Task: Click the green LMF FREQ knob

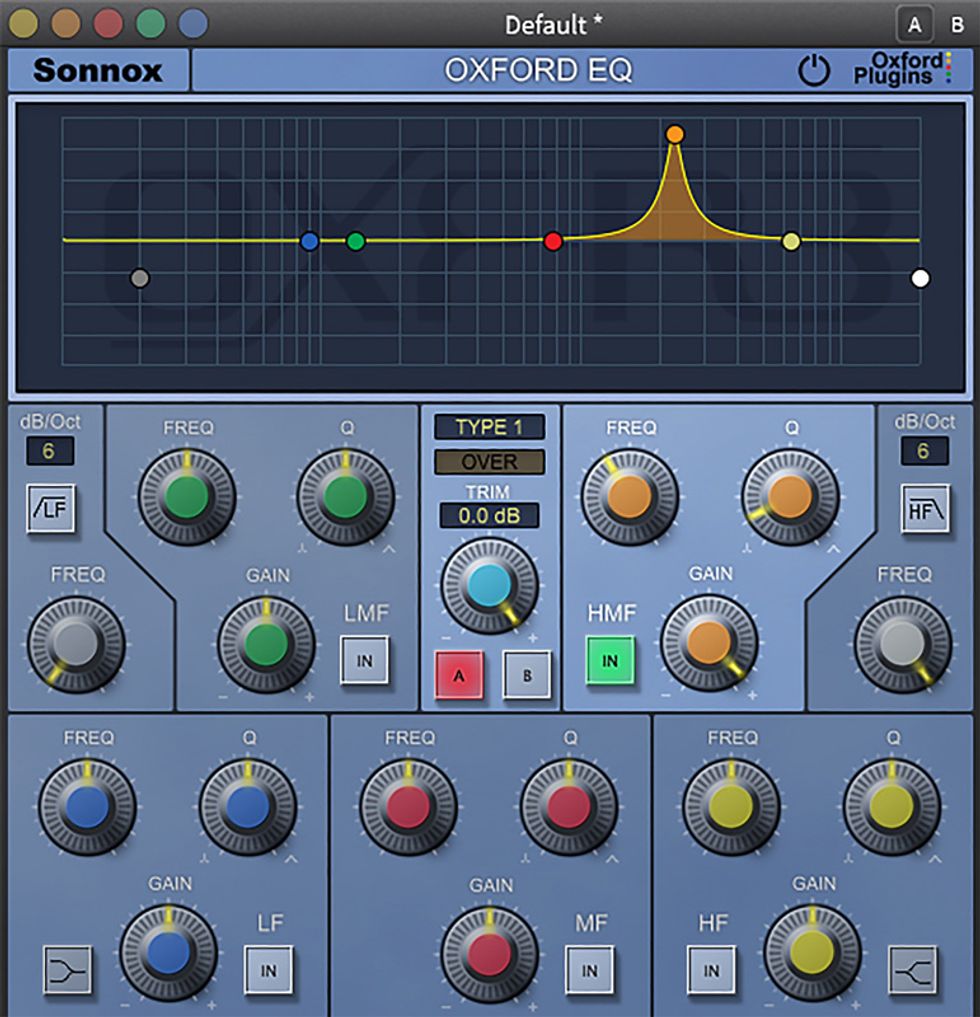Action: tap(187, 497)
